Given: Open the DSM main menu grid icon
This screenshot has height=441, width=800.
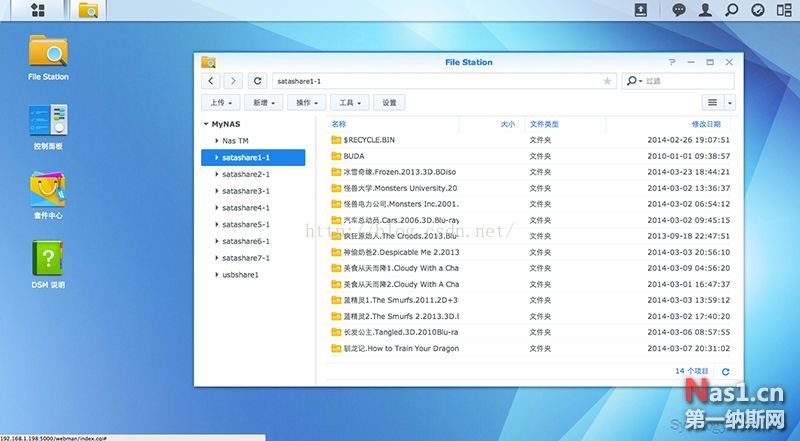Looking at the screenshot, I should coord(37,10).
